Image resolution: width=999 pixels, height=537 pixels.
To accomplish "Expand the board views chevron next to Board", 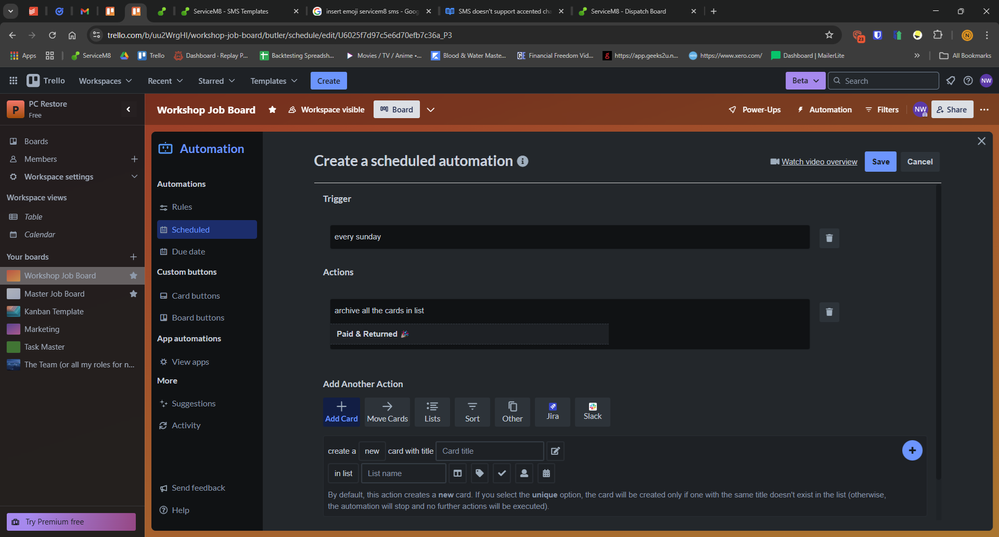I will [x=431, y=110].
